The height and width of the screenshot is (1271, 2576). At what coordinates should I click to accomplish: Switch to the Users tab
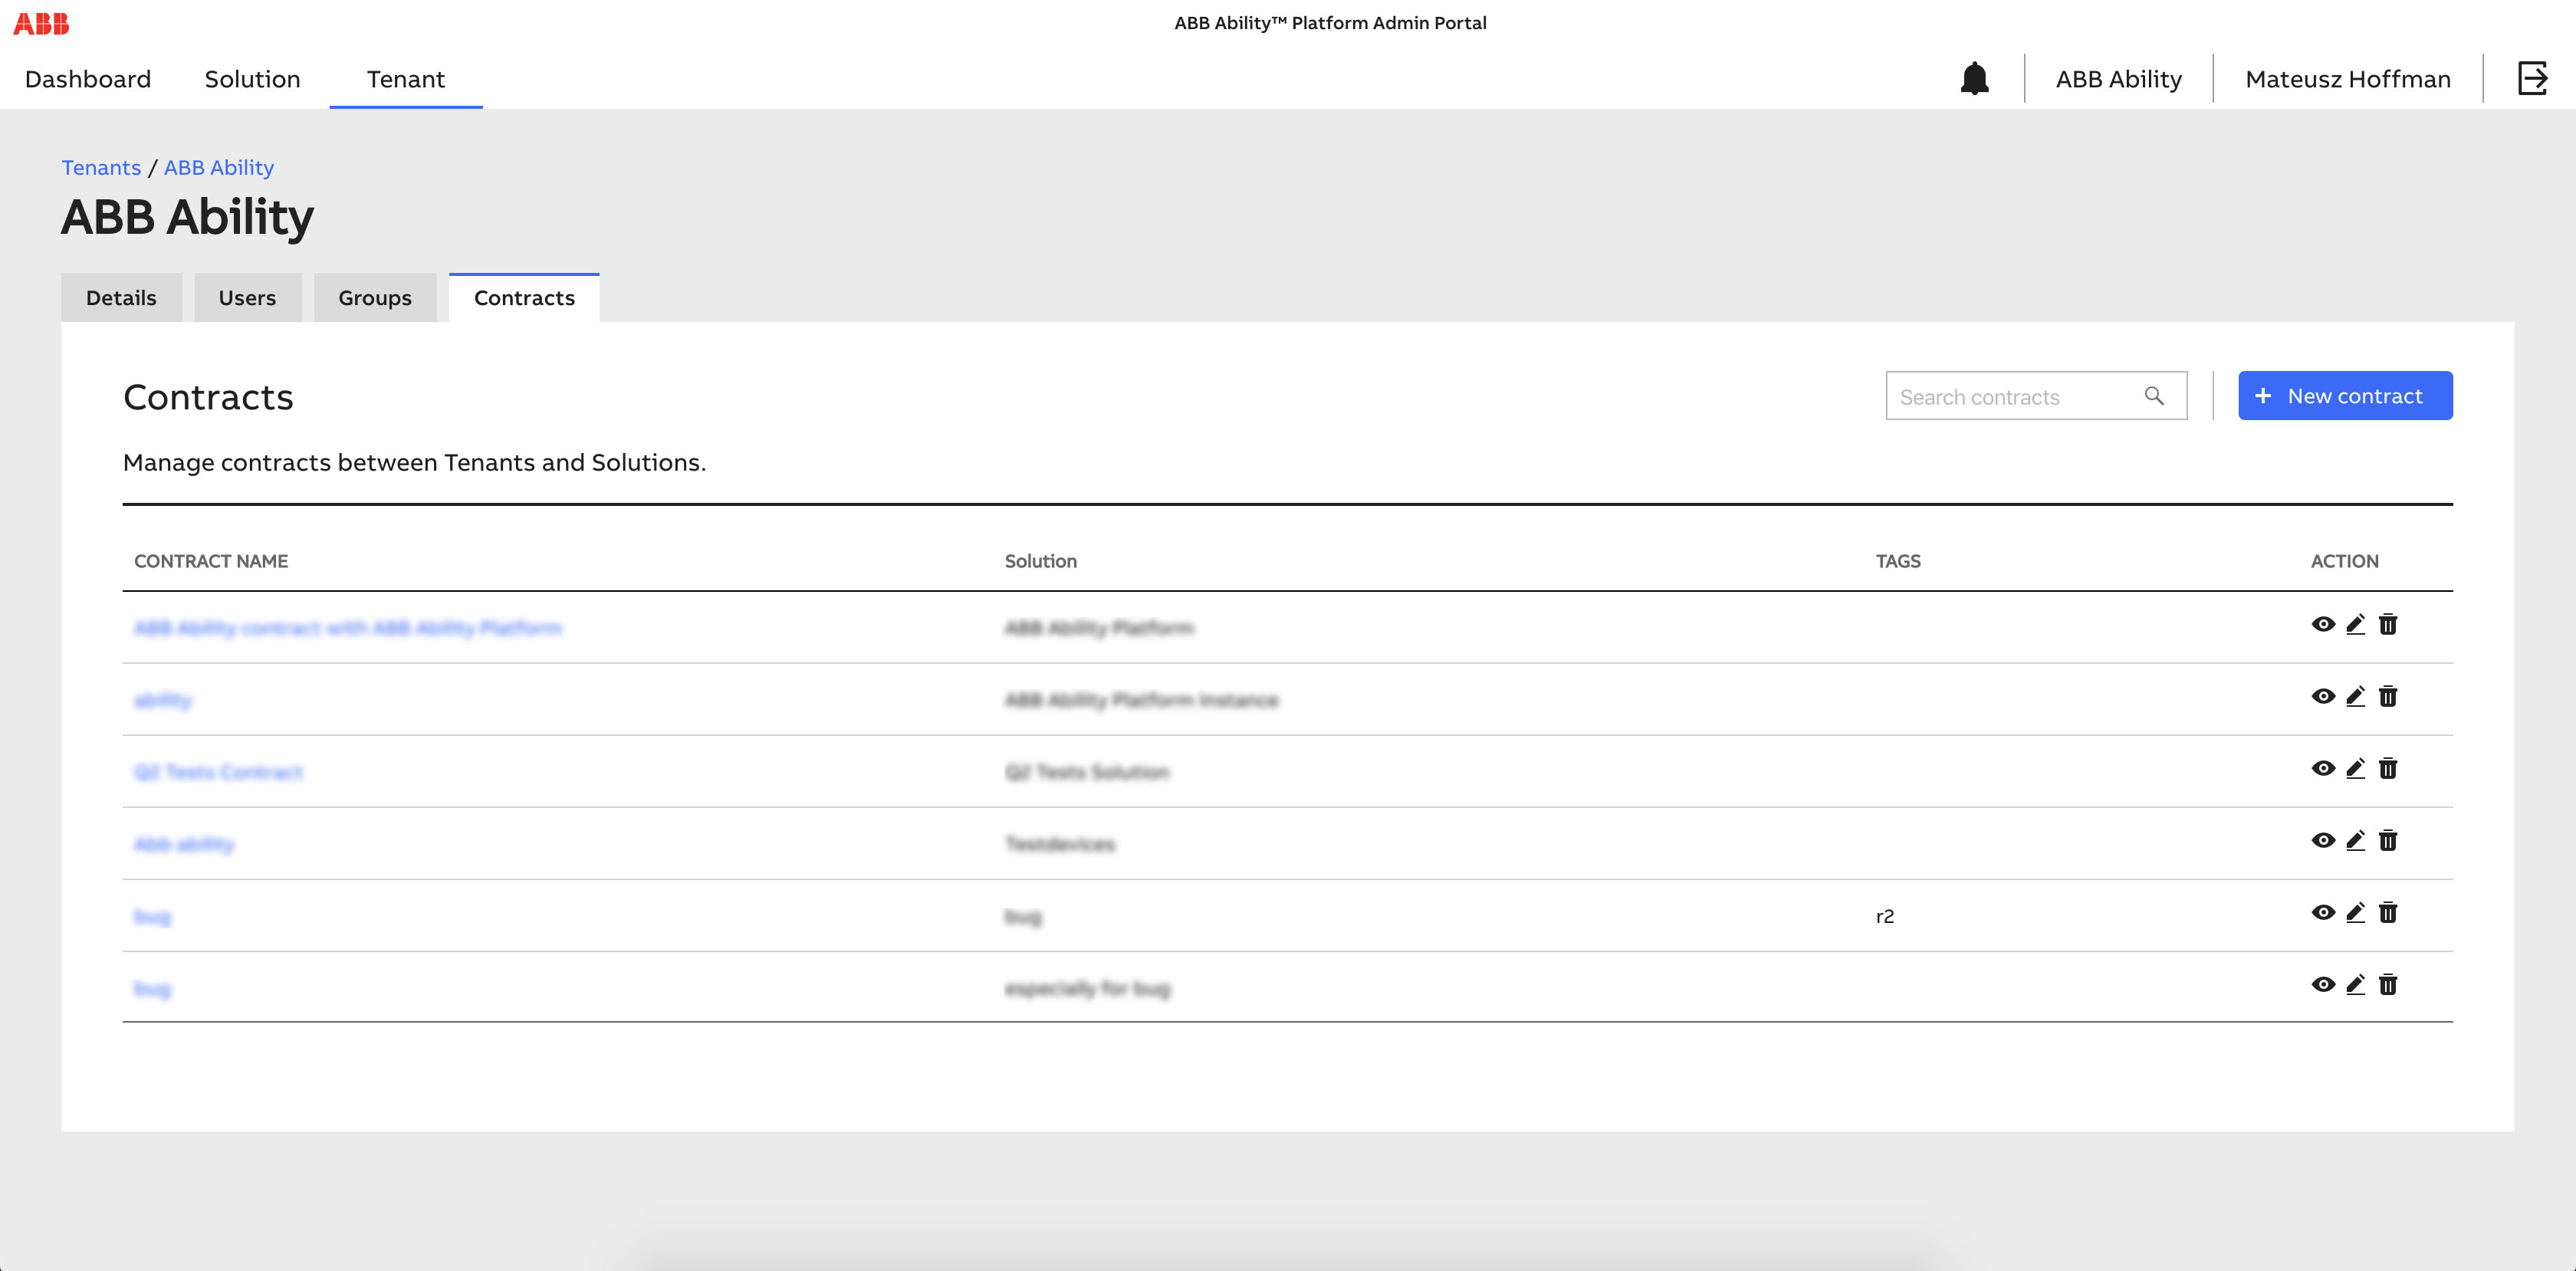point(247,298)
